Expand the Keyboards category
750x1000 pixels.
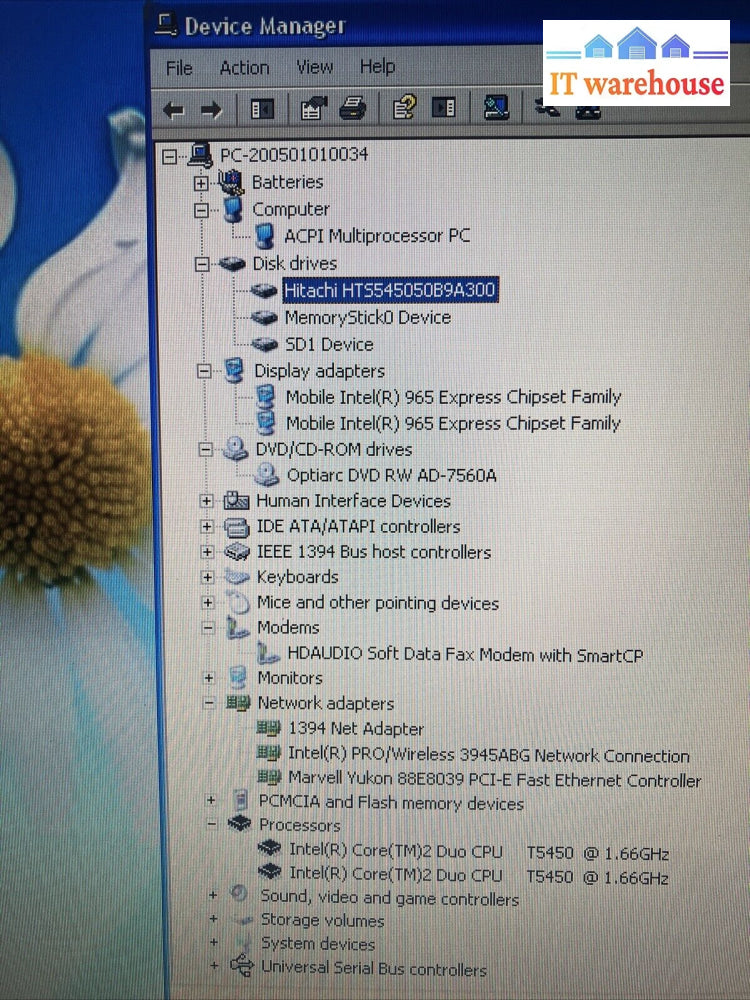click(x=207, y=577)
